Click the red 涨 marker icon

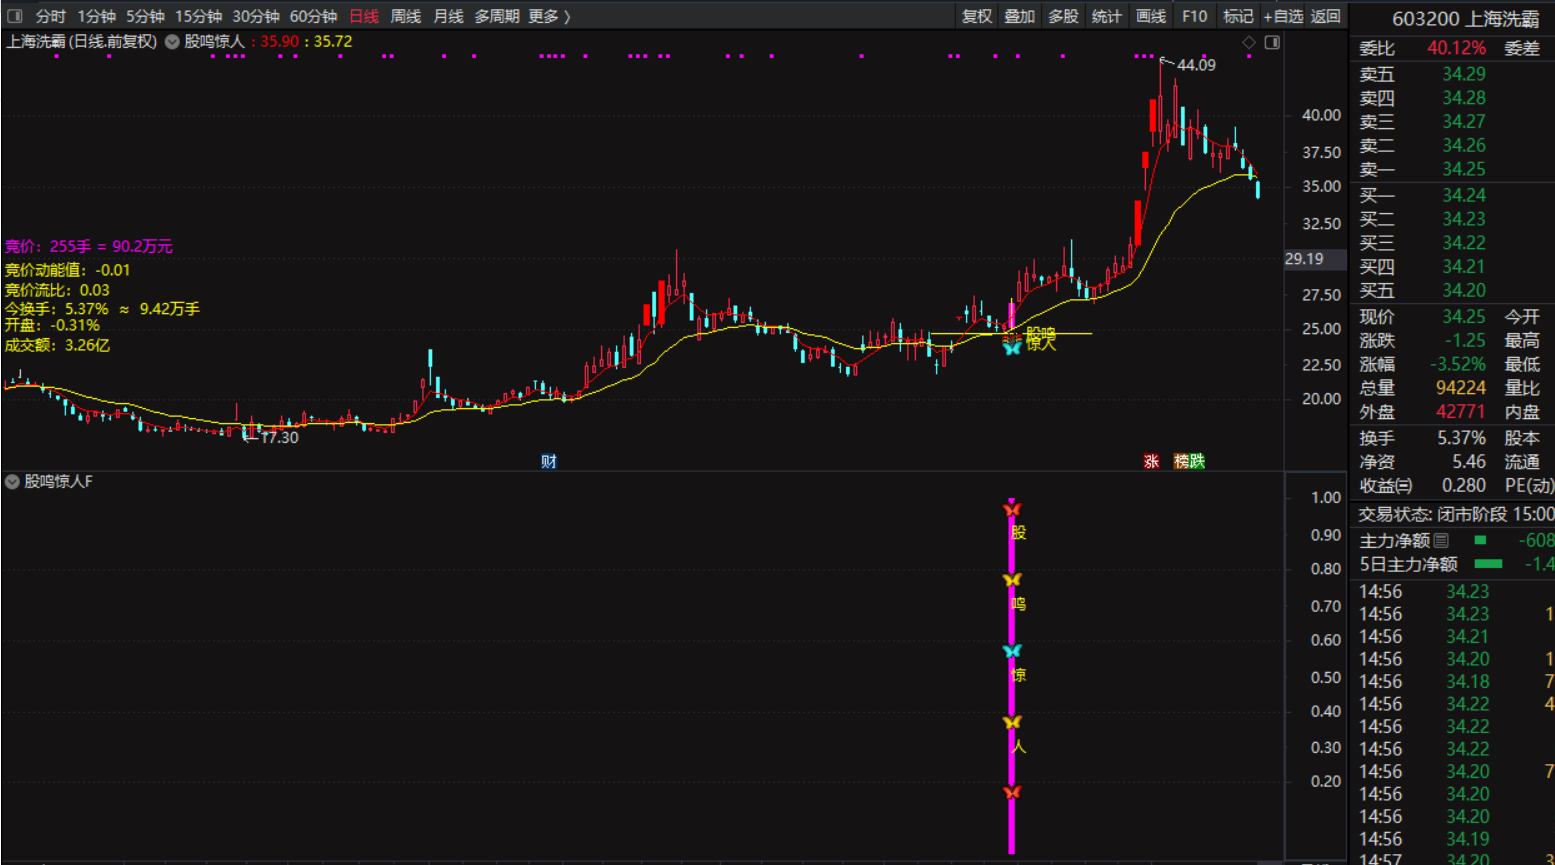[1151, 461]
